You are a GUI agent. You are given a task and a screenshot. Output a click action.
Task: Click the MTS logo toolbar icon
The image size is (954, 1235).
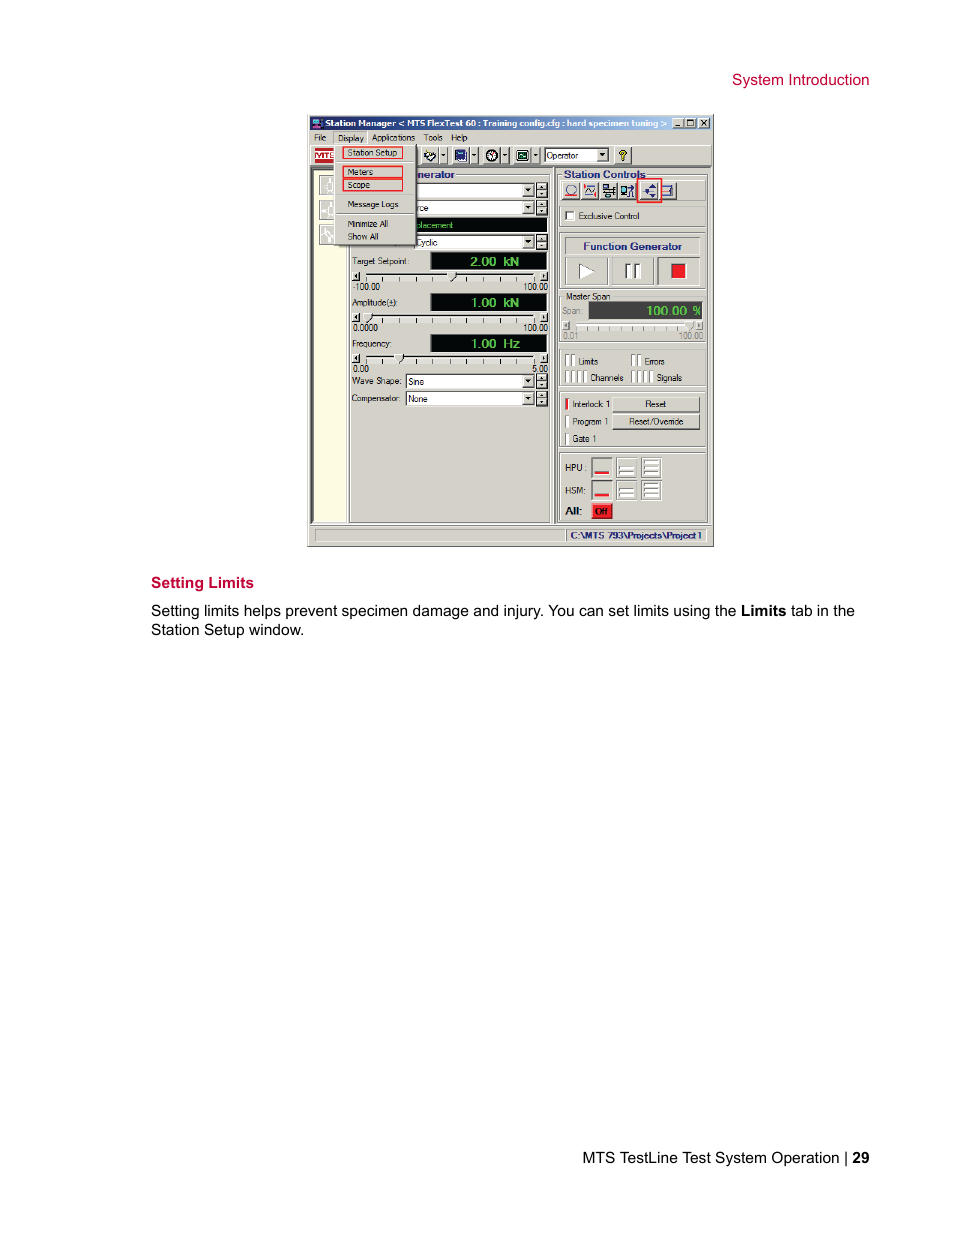coord(324,155)
